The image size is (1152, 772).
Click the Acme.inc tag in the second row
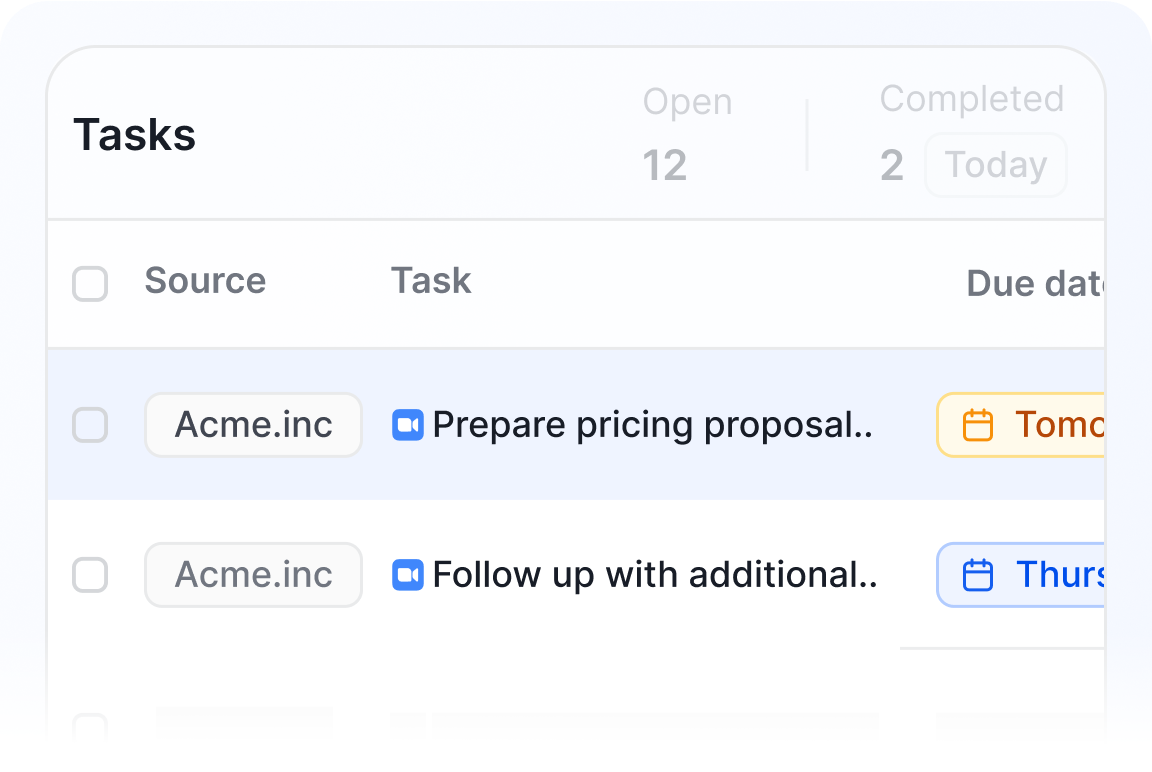coord(253,575)
